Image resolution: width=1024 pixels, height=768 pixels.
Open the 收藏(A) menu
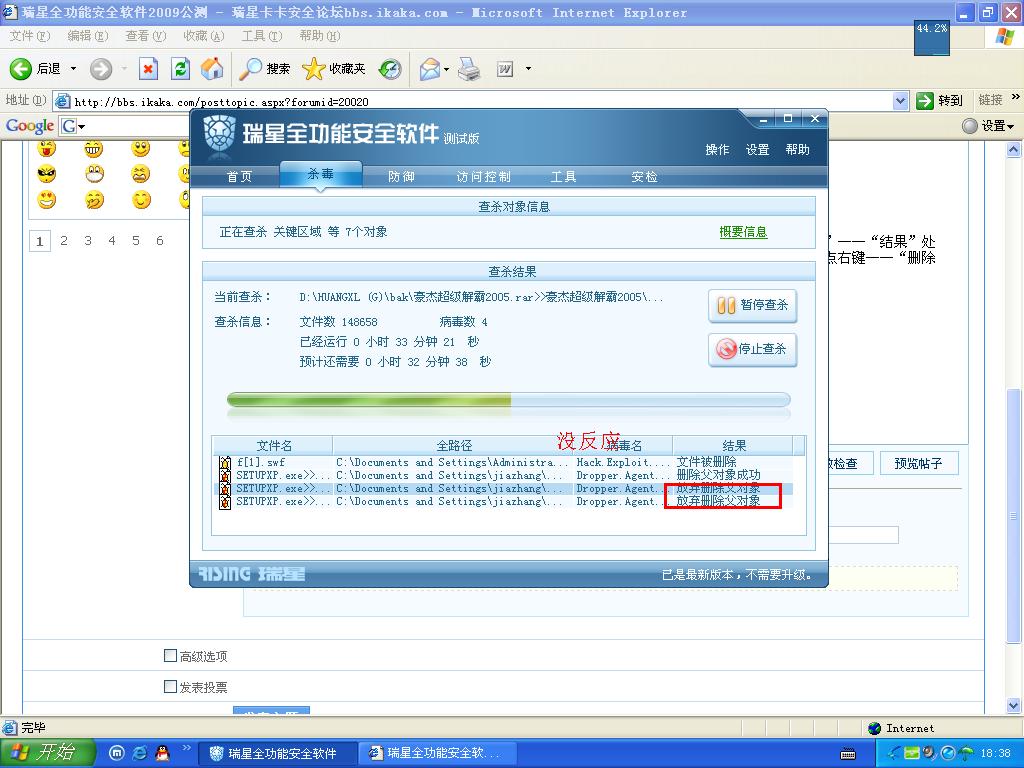pyautogui.click(x=204, y=36)
